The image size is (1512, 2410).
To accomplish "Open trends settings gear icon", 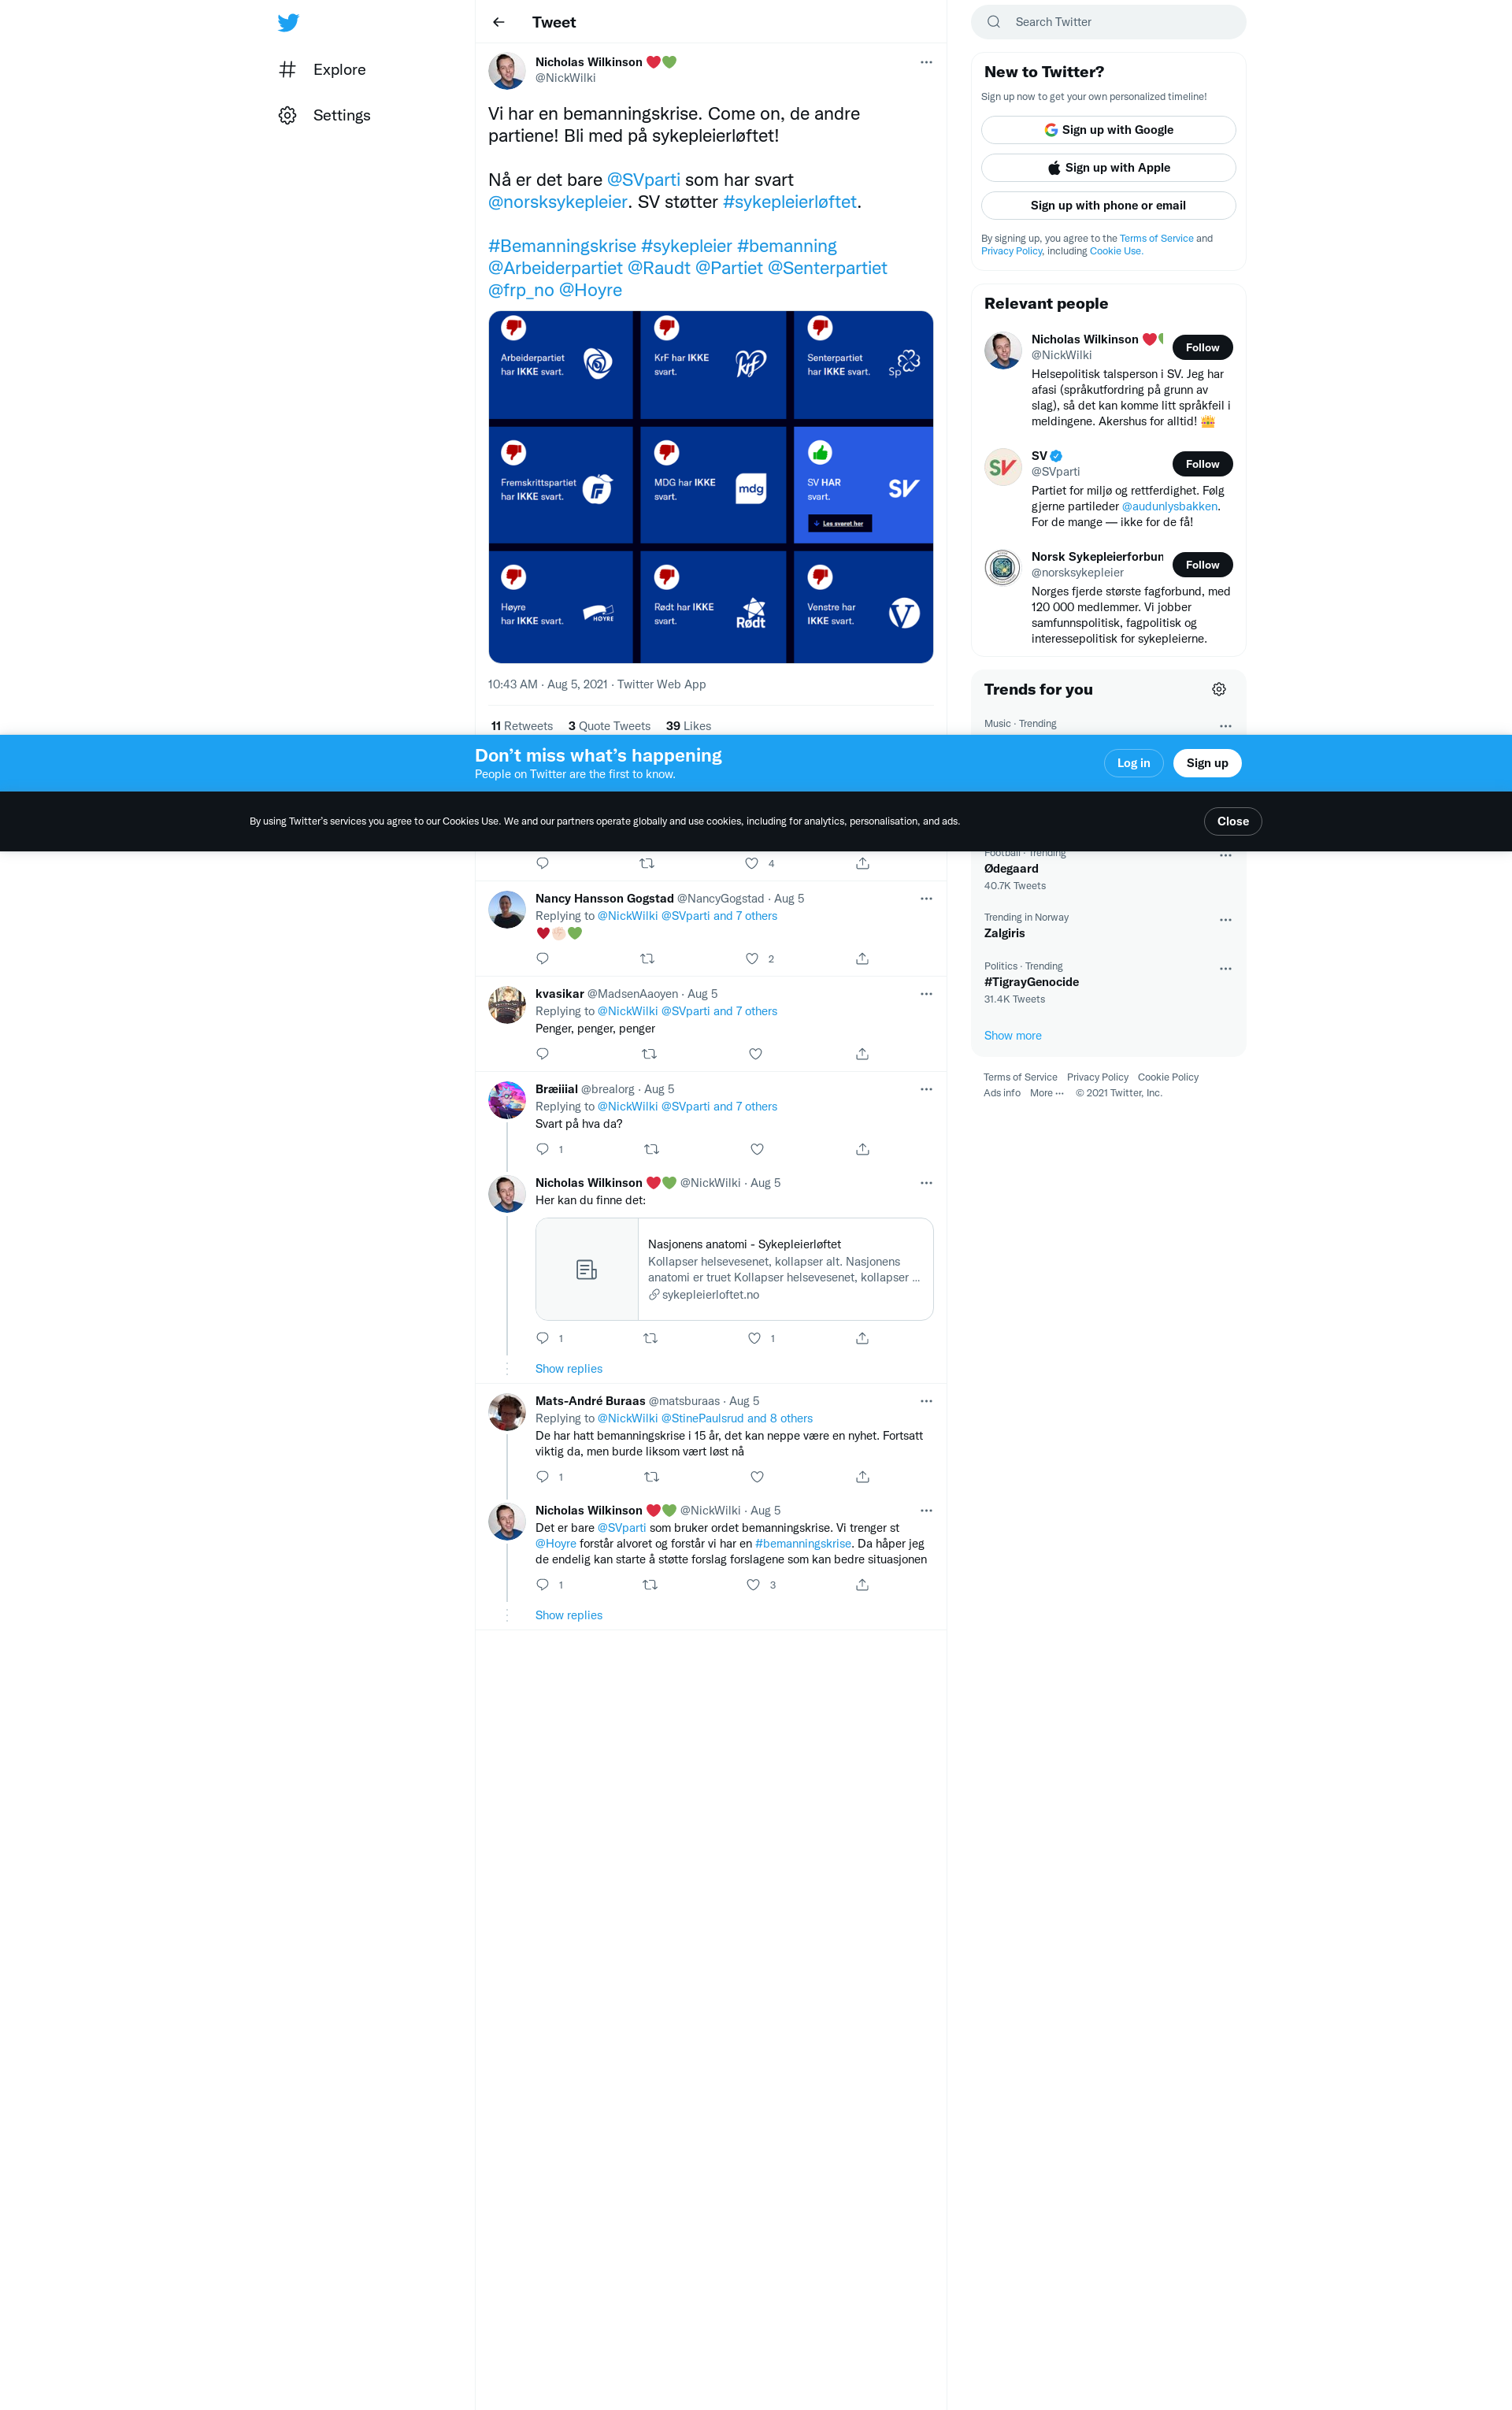I will 1218,689.
